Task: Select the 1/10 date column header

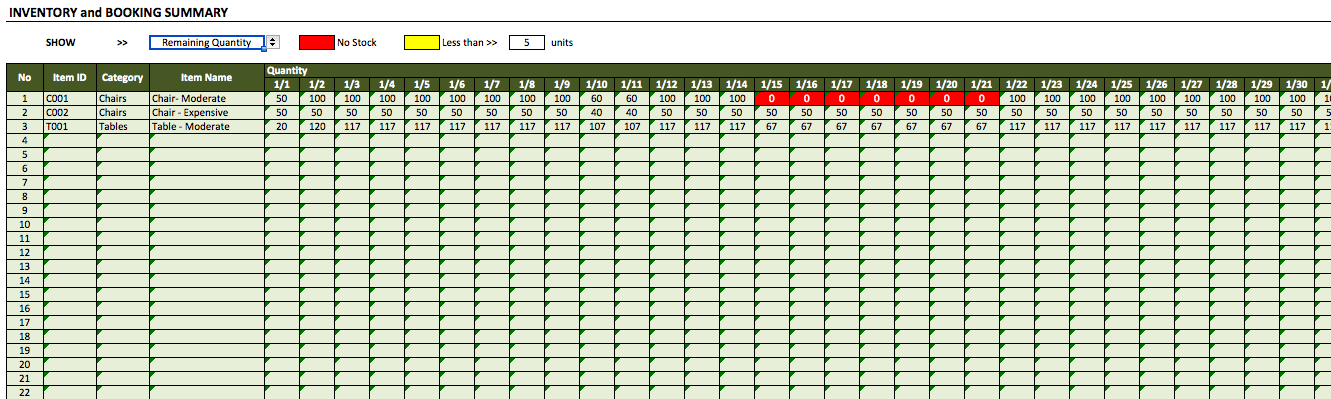Action: [x=597, y=84]
